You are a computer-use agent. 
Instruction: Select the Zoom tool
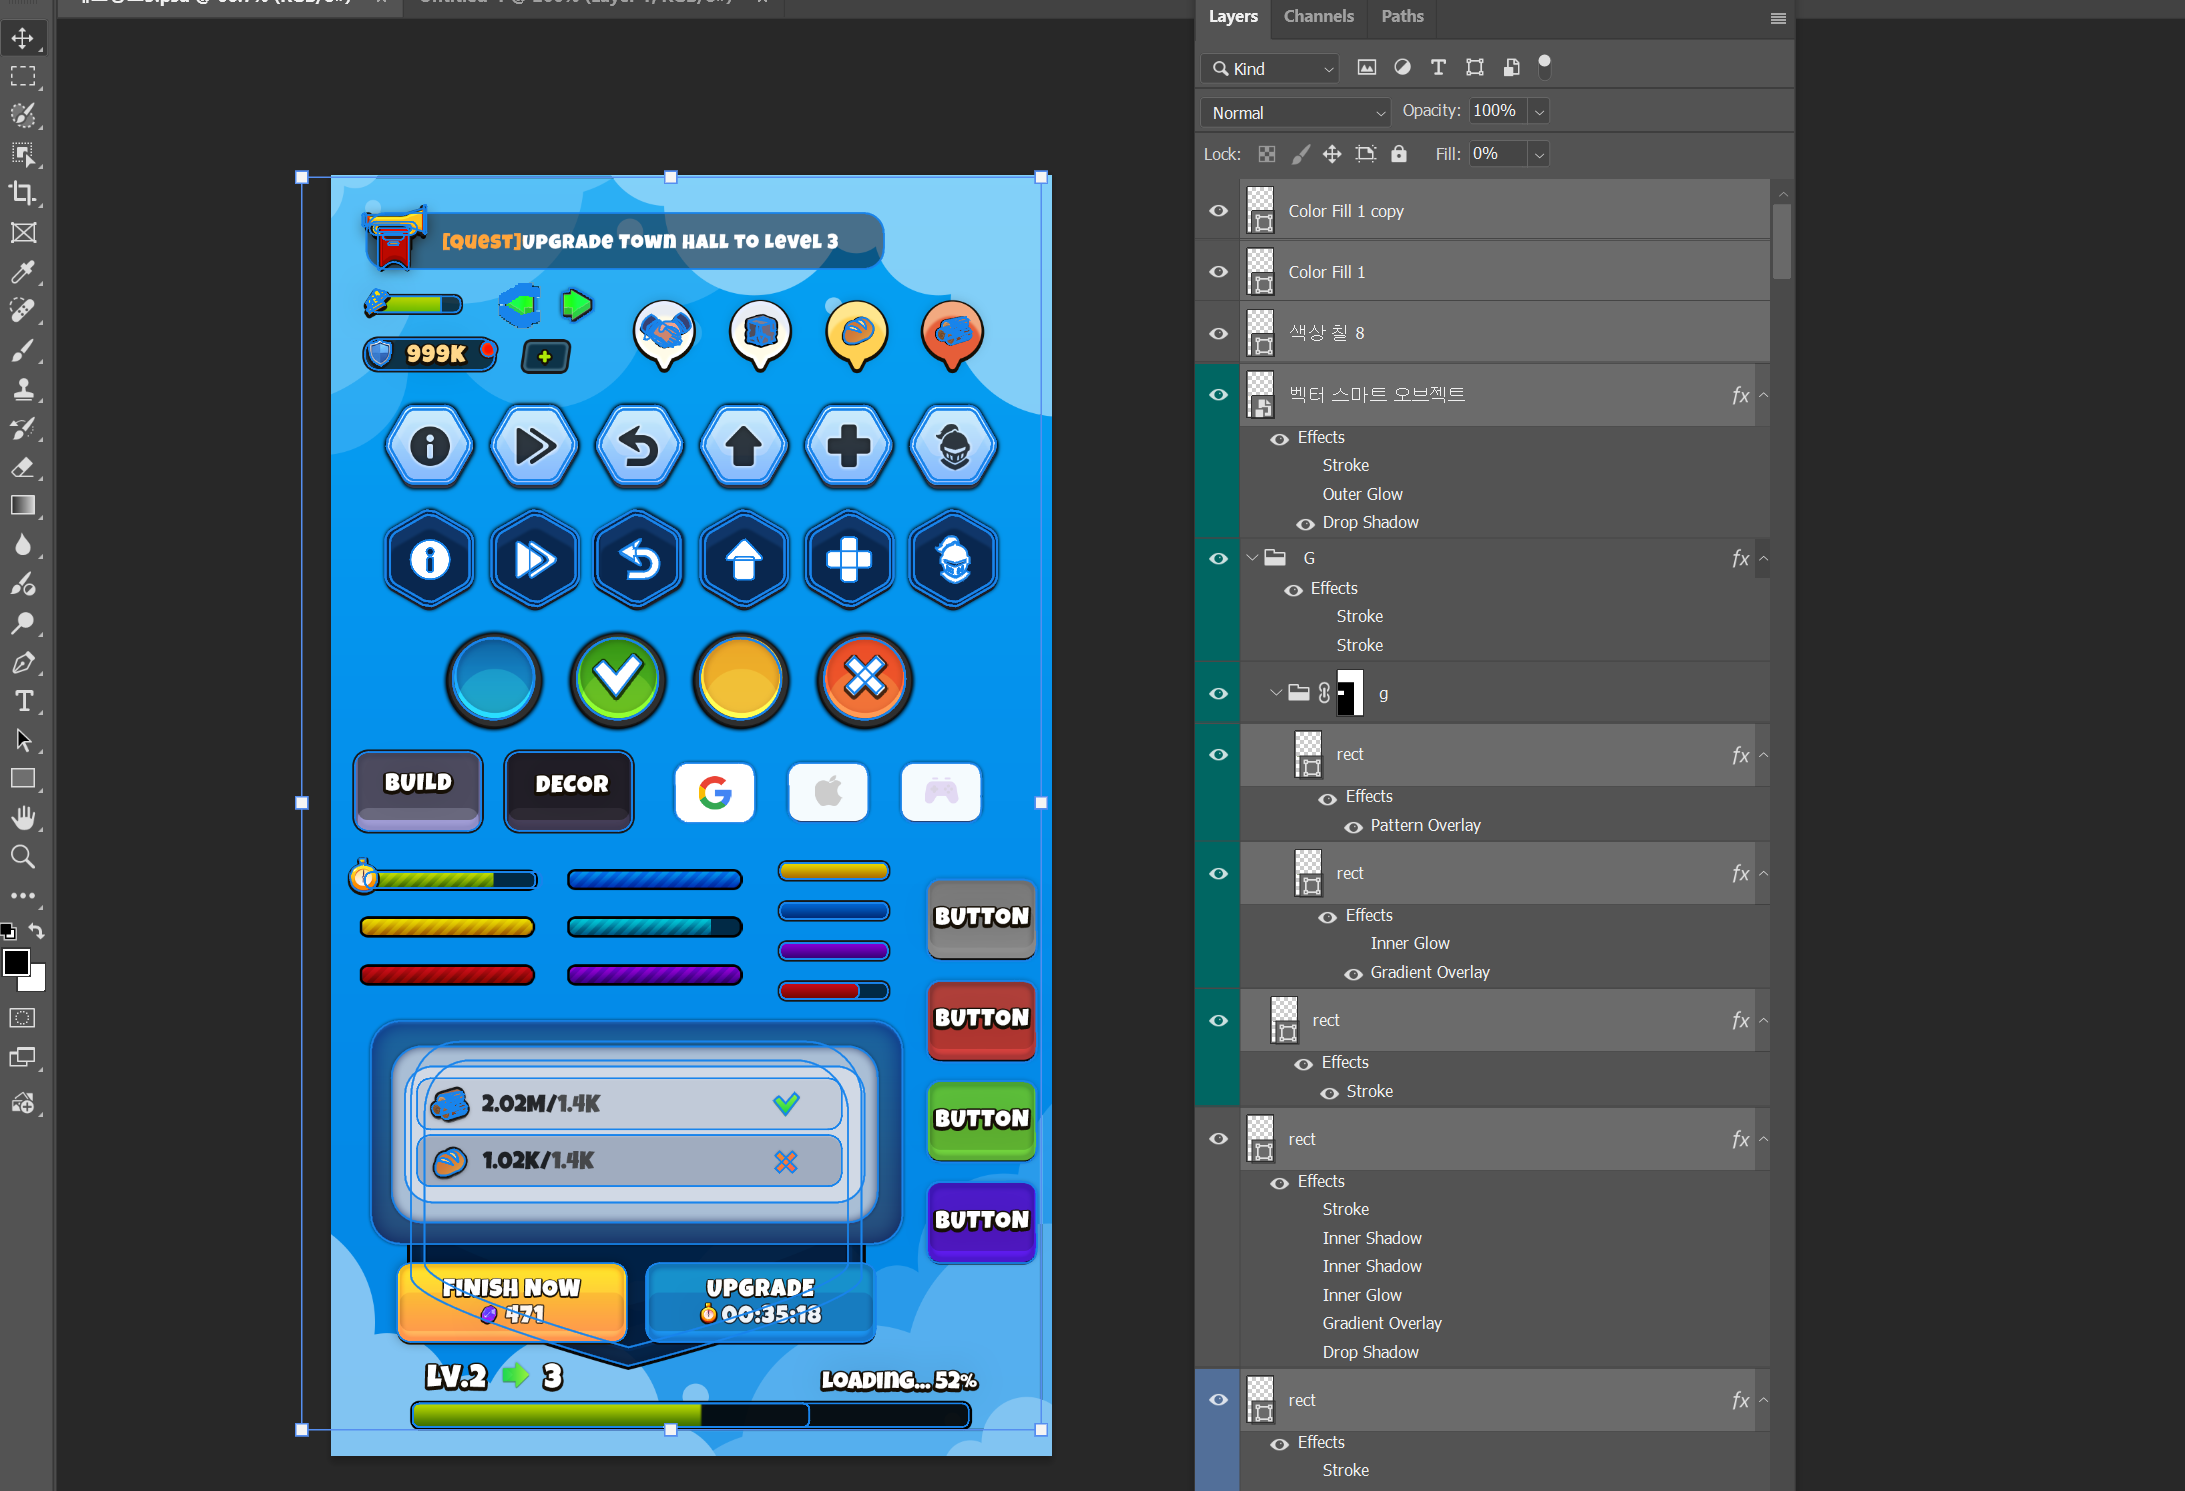pyautogui.click(x=22, y=857)
